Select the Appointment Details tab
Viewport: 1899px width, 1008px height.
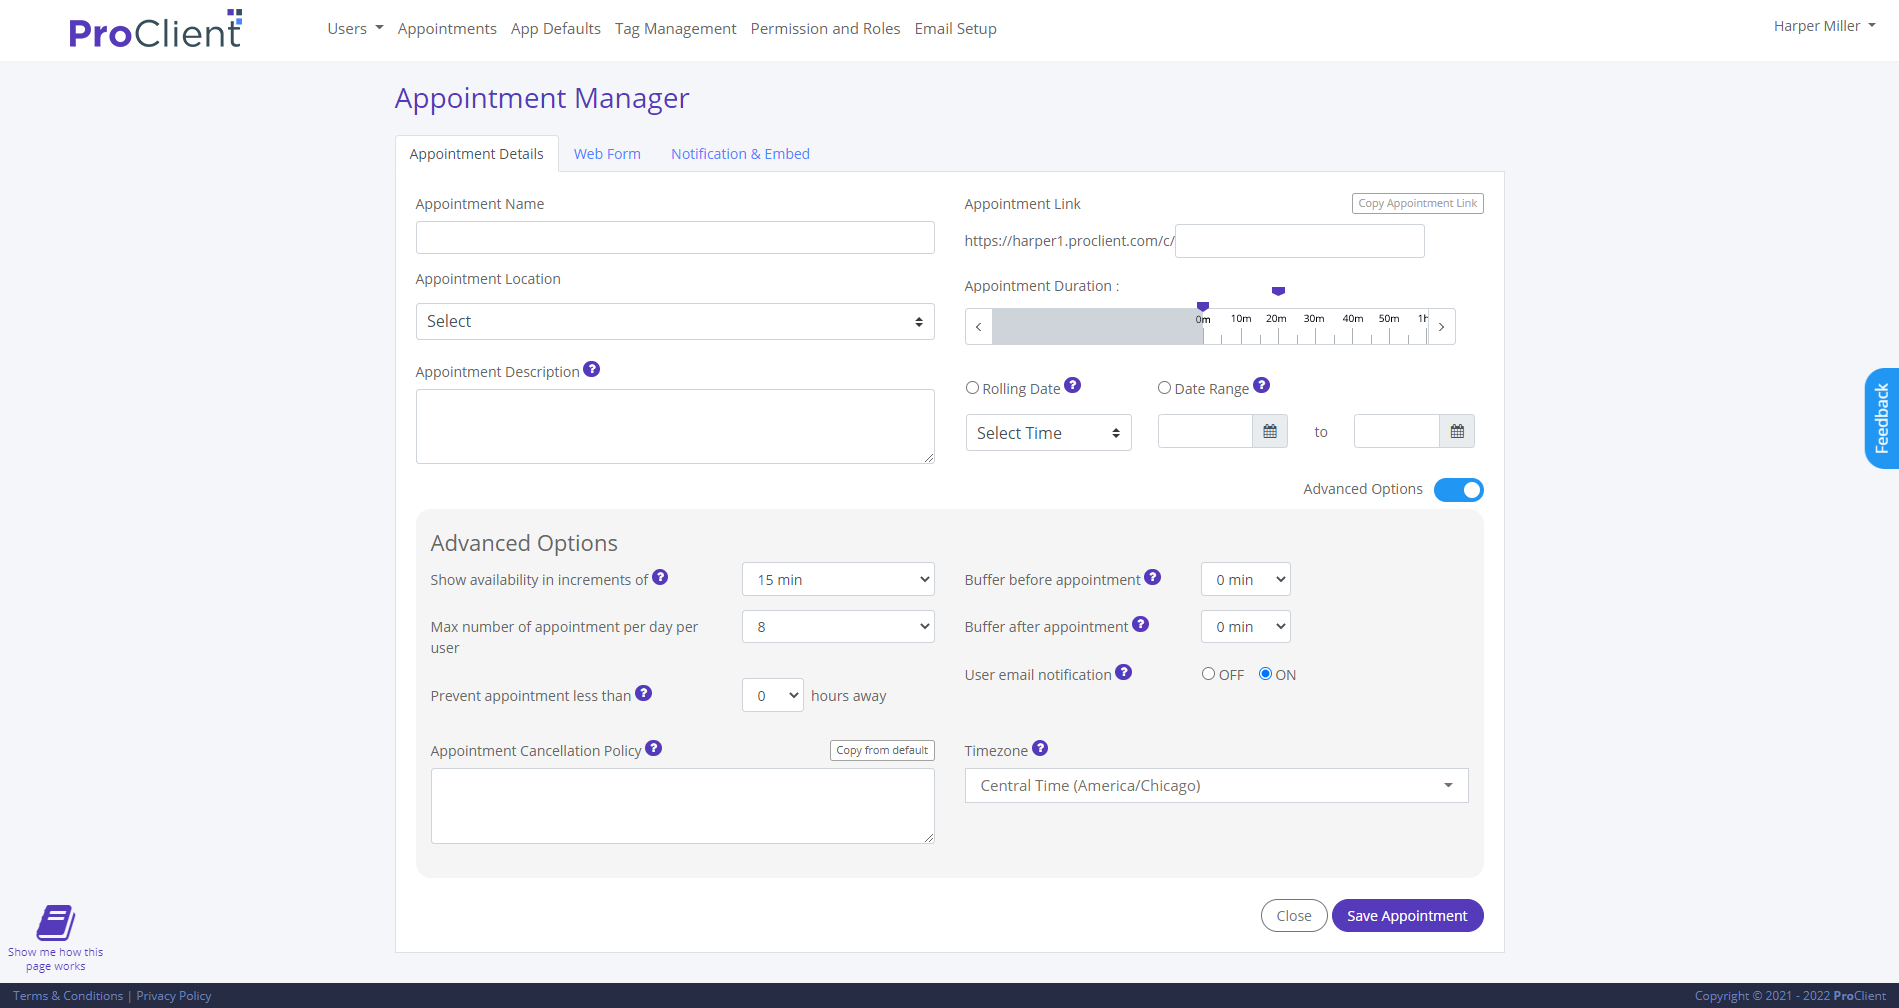(x=477, y=154)
